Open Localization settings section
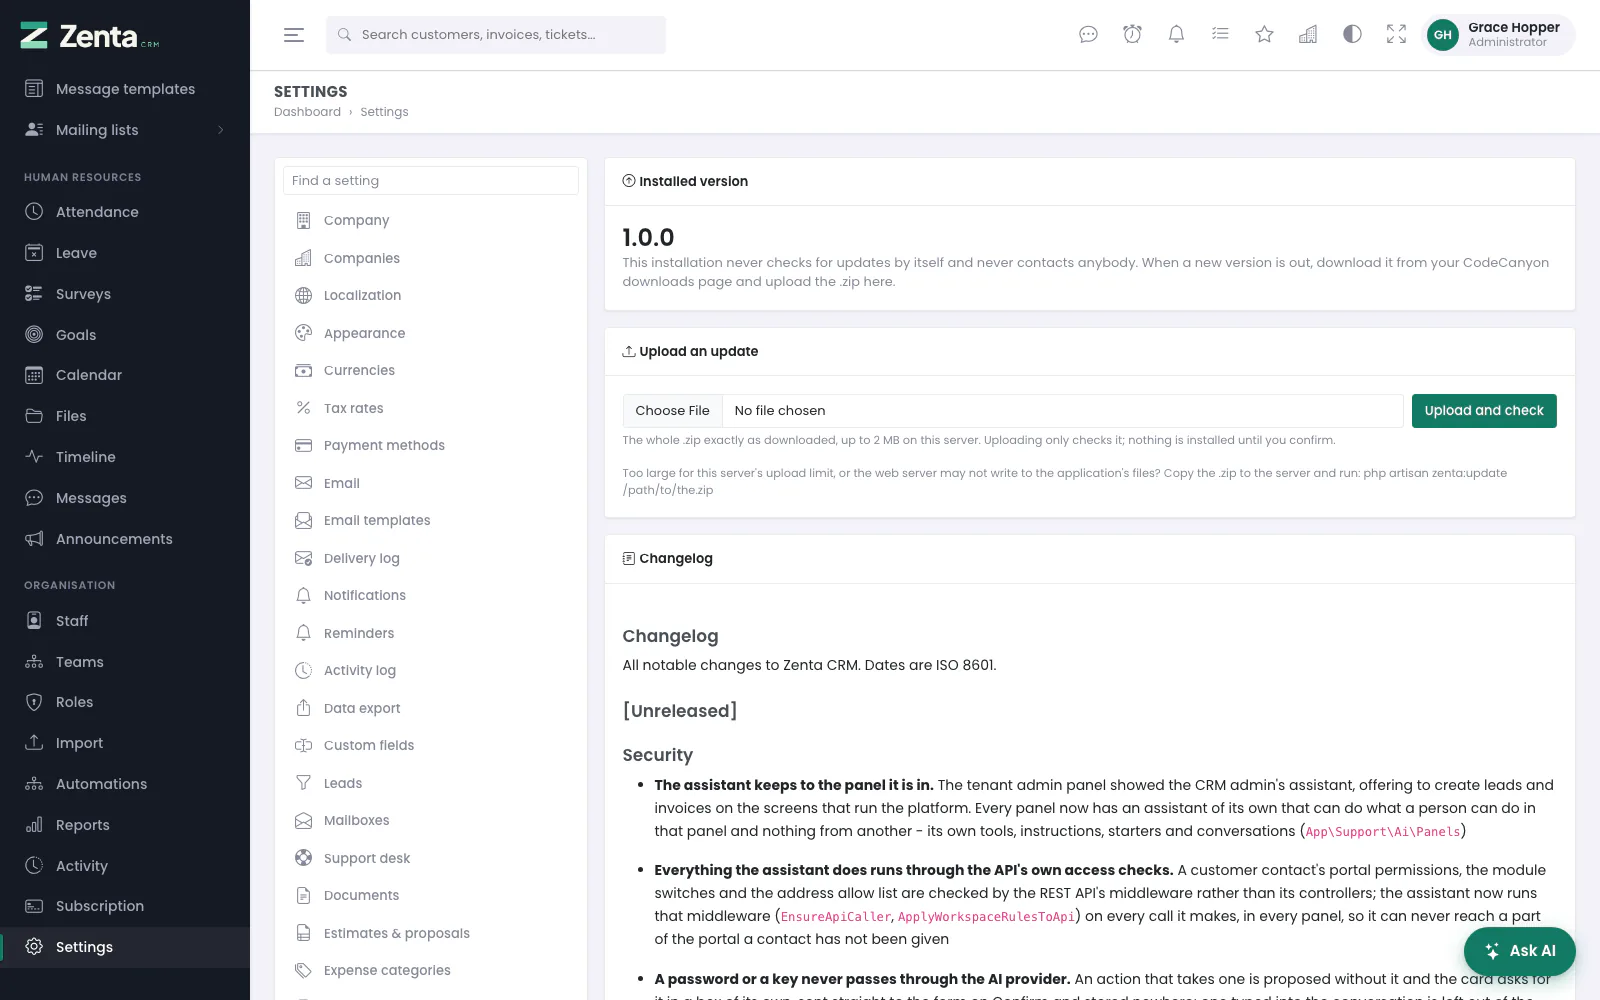This screenshot has height=1000, width=1600. [x=431, y=295]
